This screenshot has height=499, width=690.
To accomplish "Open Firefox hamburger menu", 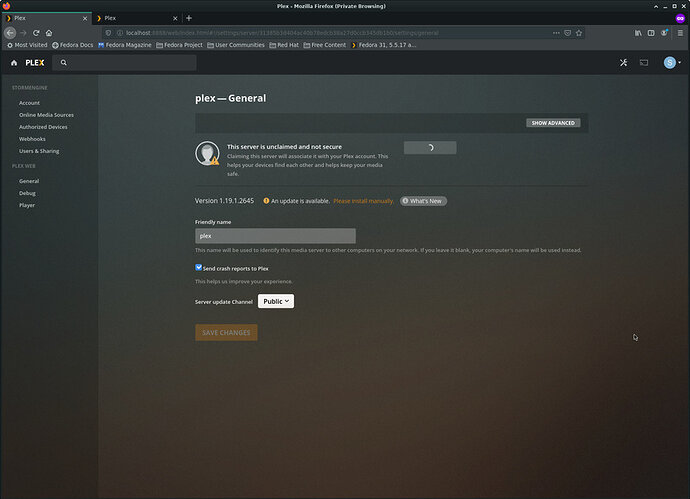I will [680, 33].
